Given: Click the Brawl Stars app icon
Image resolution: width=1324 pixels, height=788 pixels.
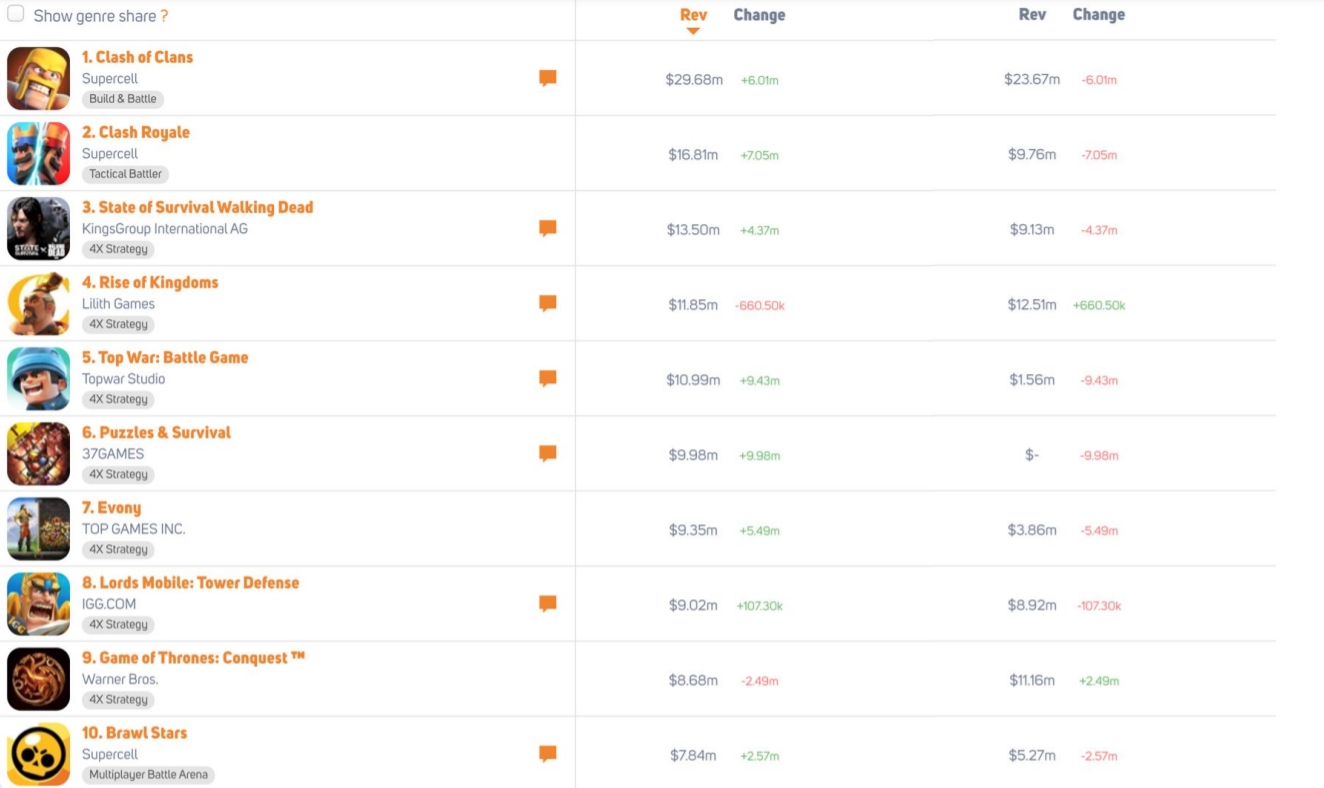Looking at the screenshot, I should coord(38,753).
